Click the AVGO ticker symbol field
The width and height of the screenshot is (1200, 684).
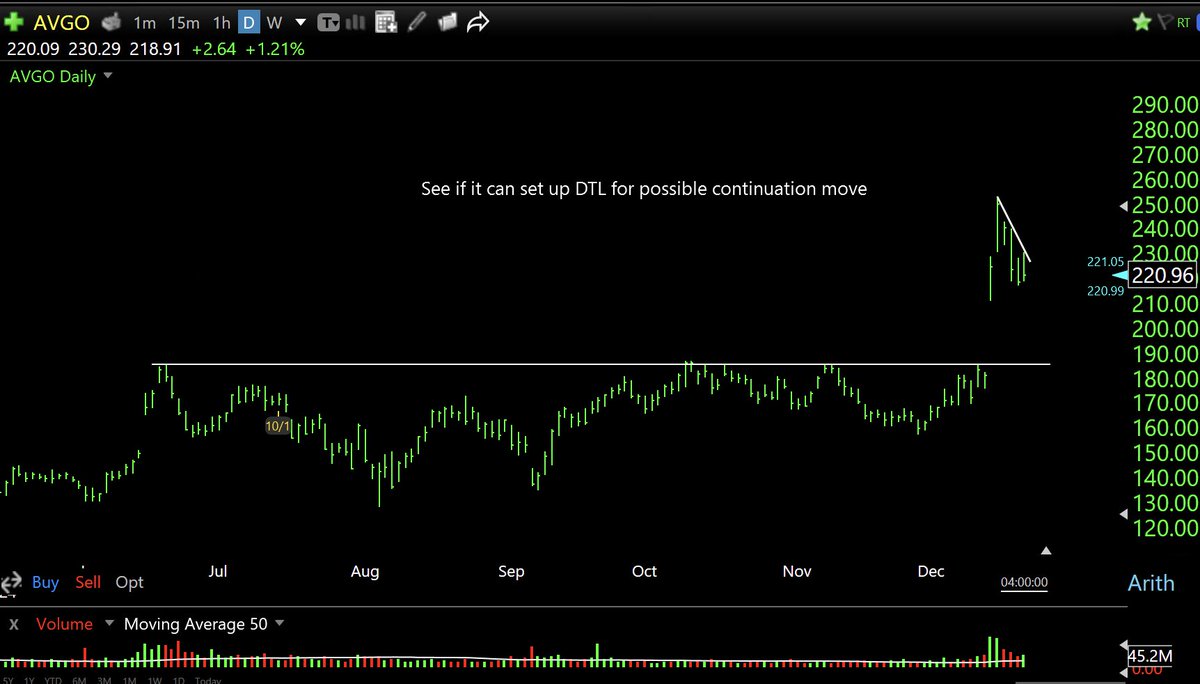point(63,22)
